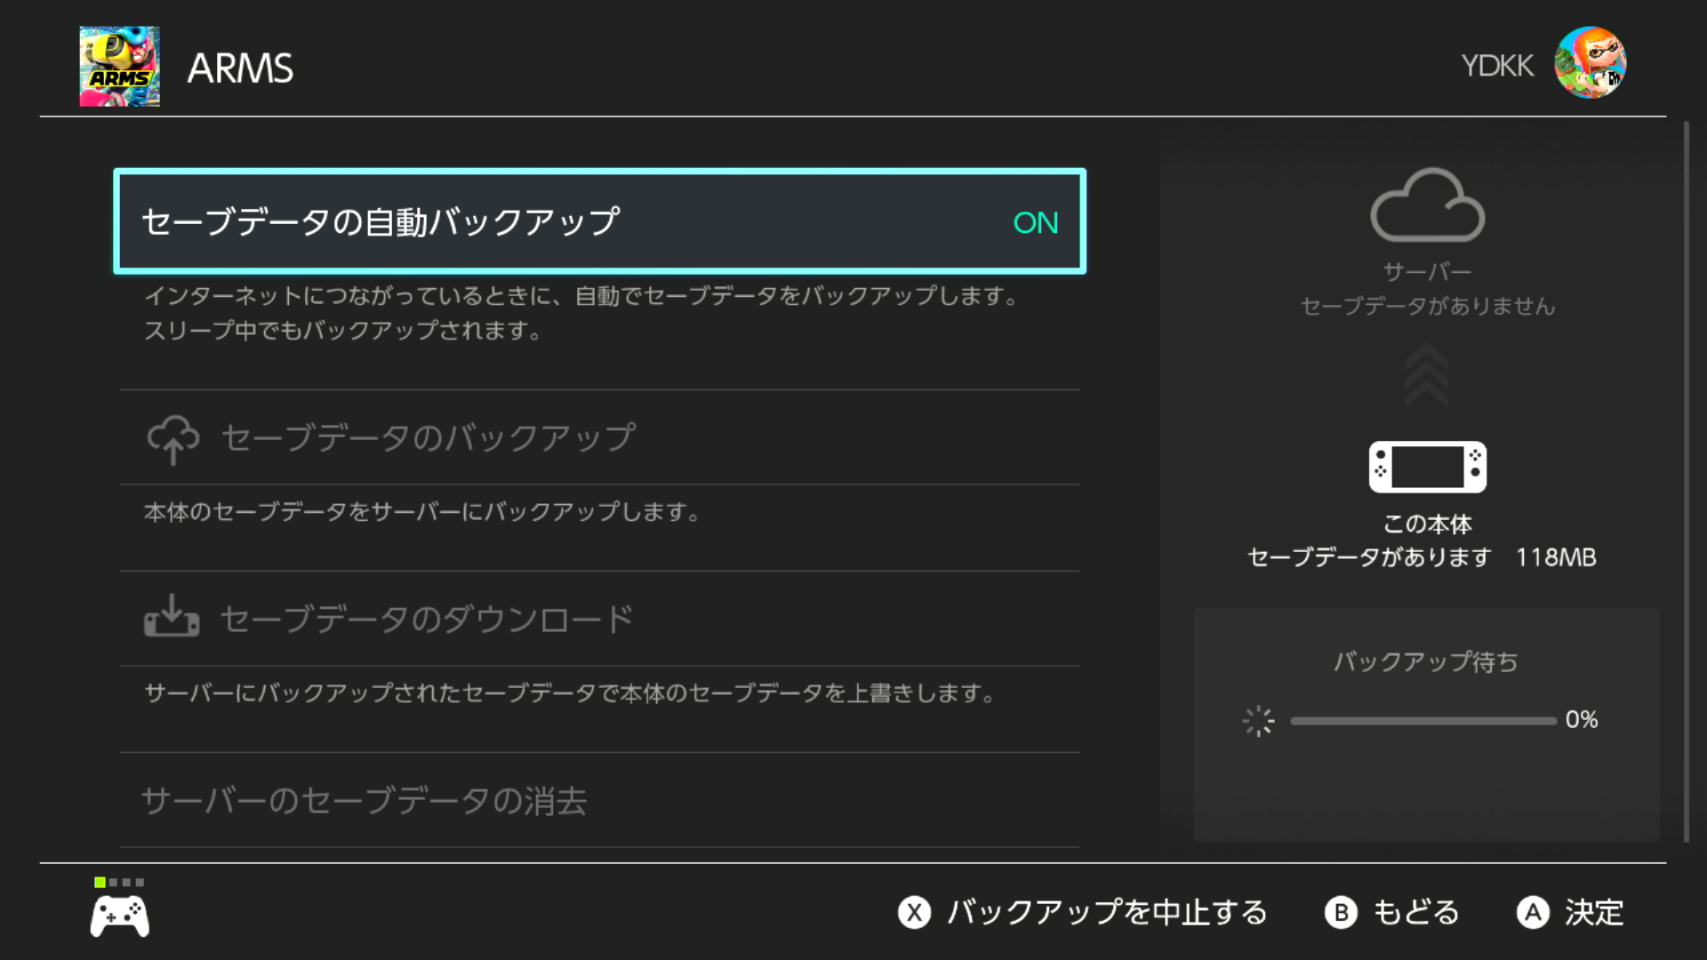Click the cloud upload backup icon
Screen dimensions: 1707x960
click(x=173, y=439)
